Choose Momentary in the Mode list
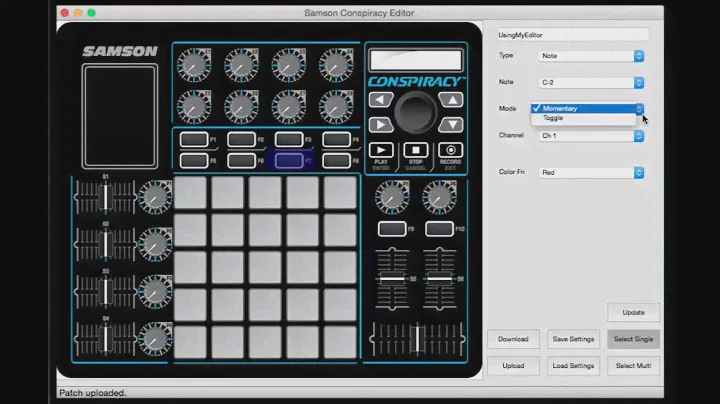 click(x=560, y=108)
